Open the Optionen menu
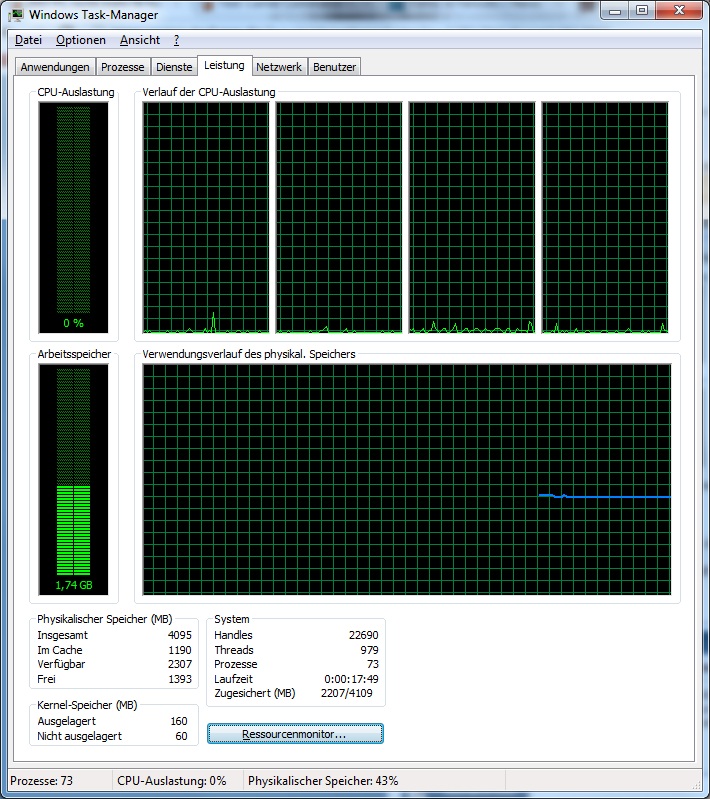The width and height of the screenshot is (710, 799). (x=81, y=40)
